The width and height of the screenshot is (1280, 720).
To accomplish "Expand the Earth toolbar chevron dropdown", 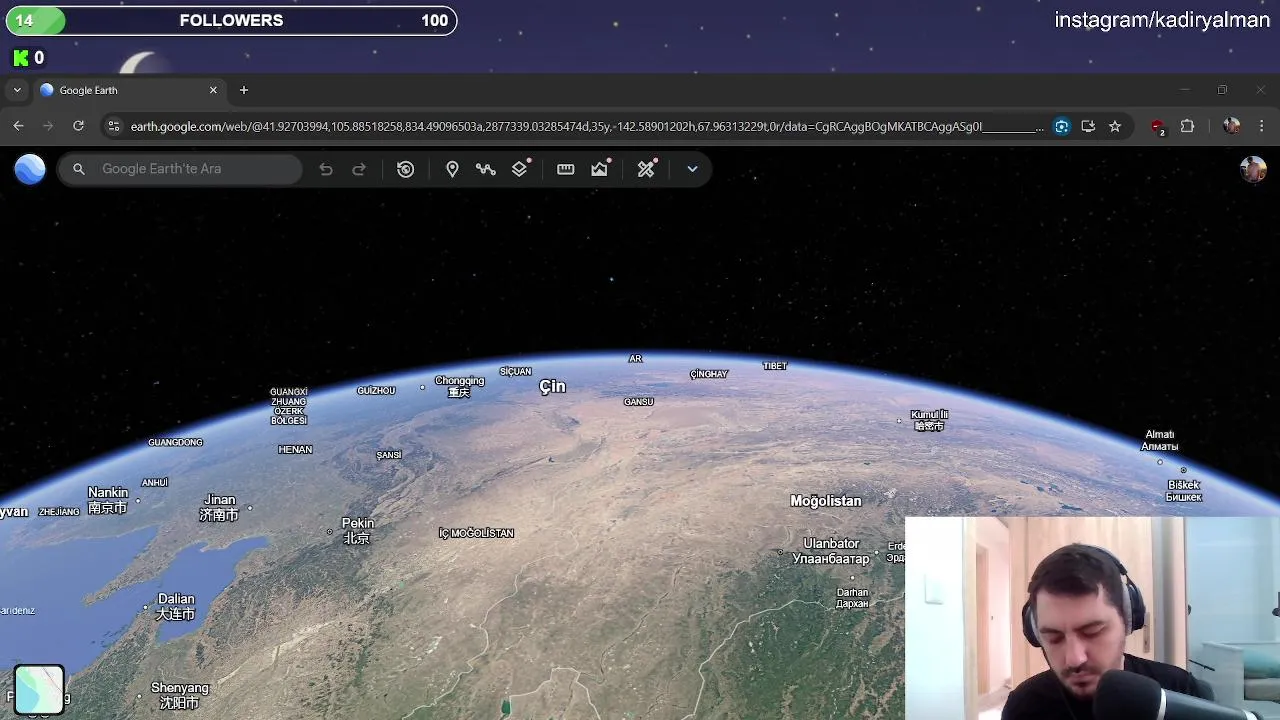I will tap(692, 169).
